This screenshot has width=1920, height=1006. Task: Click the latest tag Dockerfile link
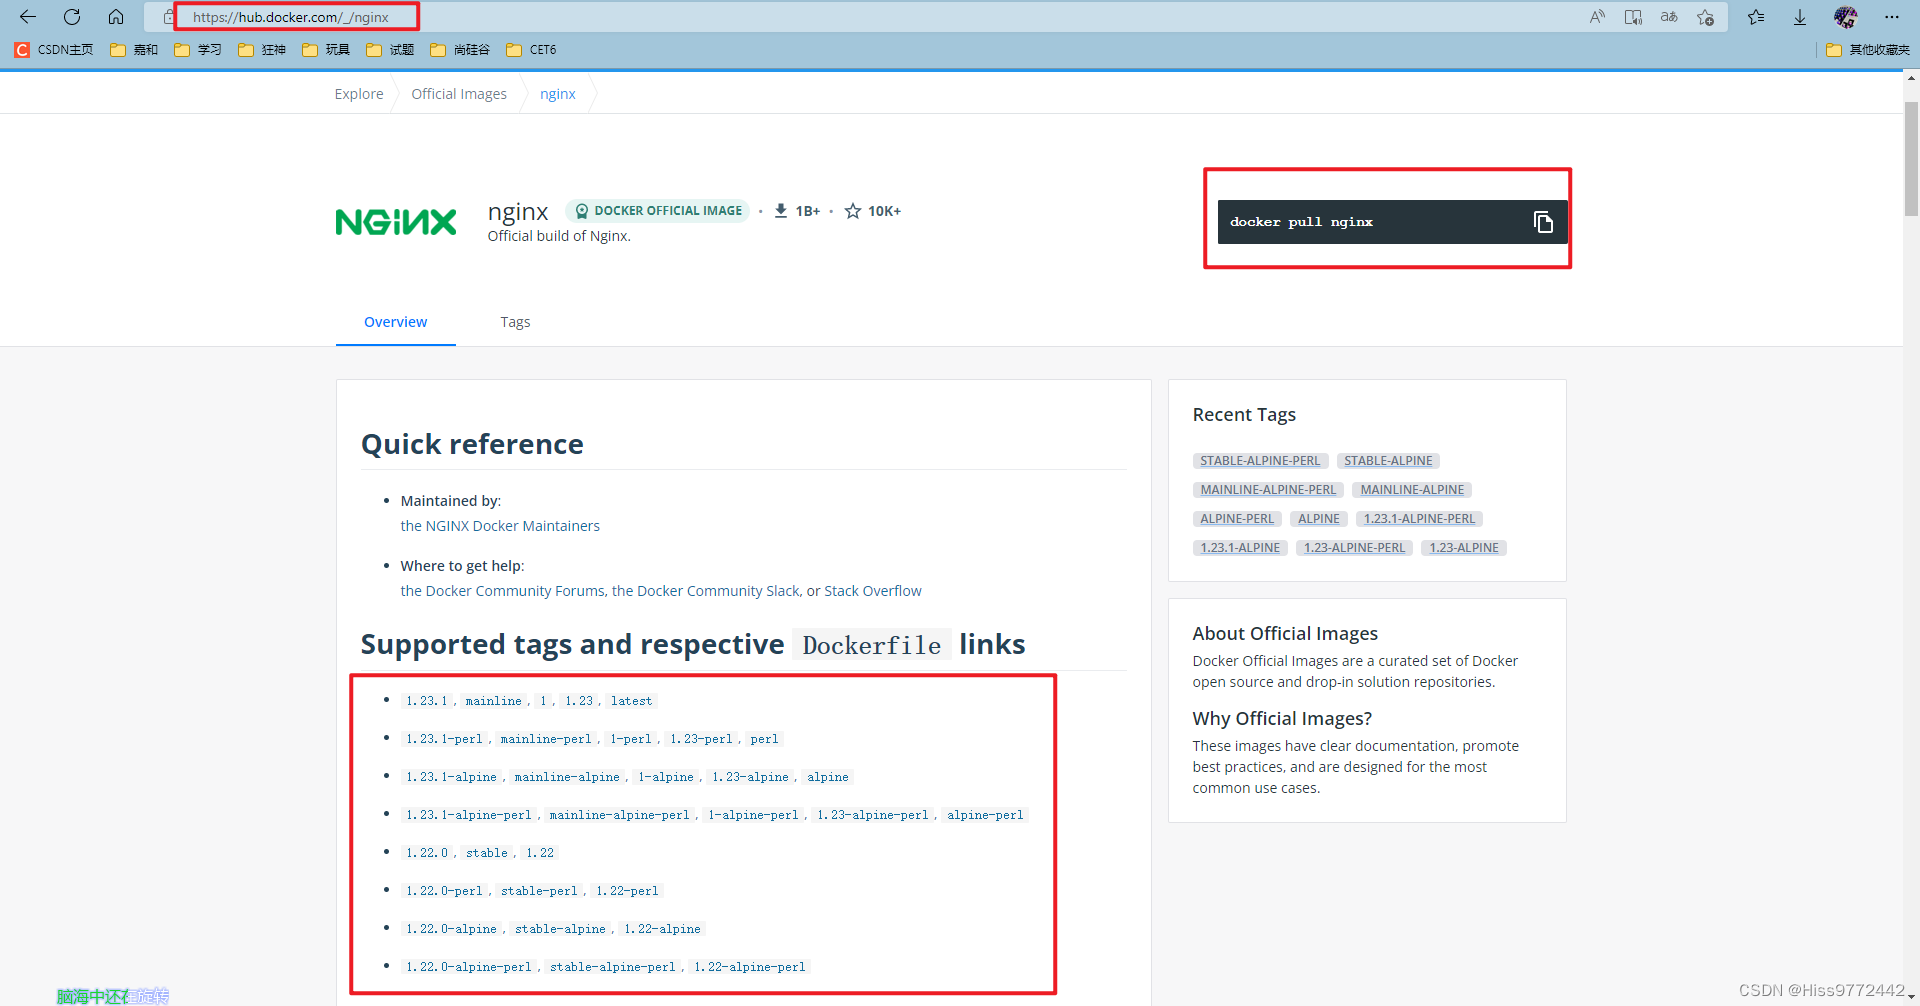[630, 700]
